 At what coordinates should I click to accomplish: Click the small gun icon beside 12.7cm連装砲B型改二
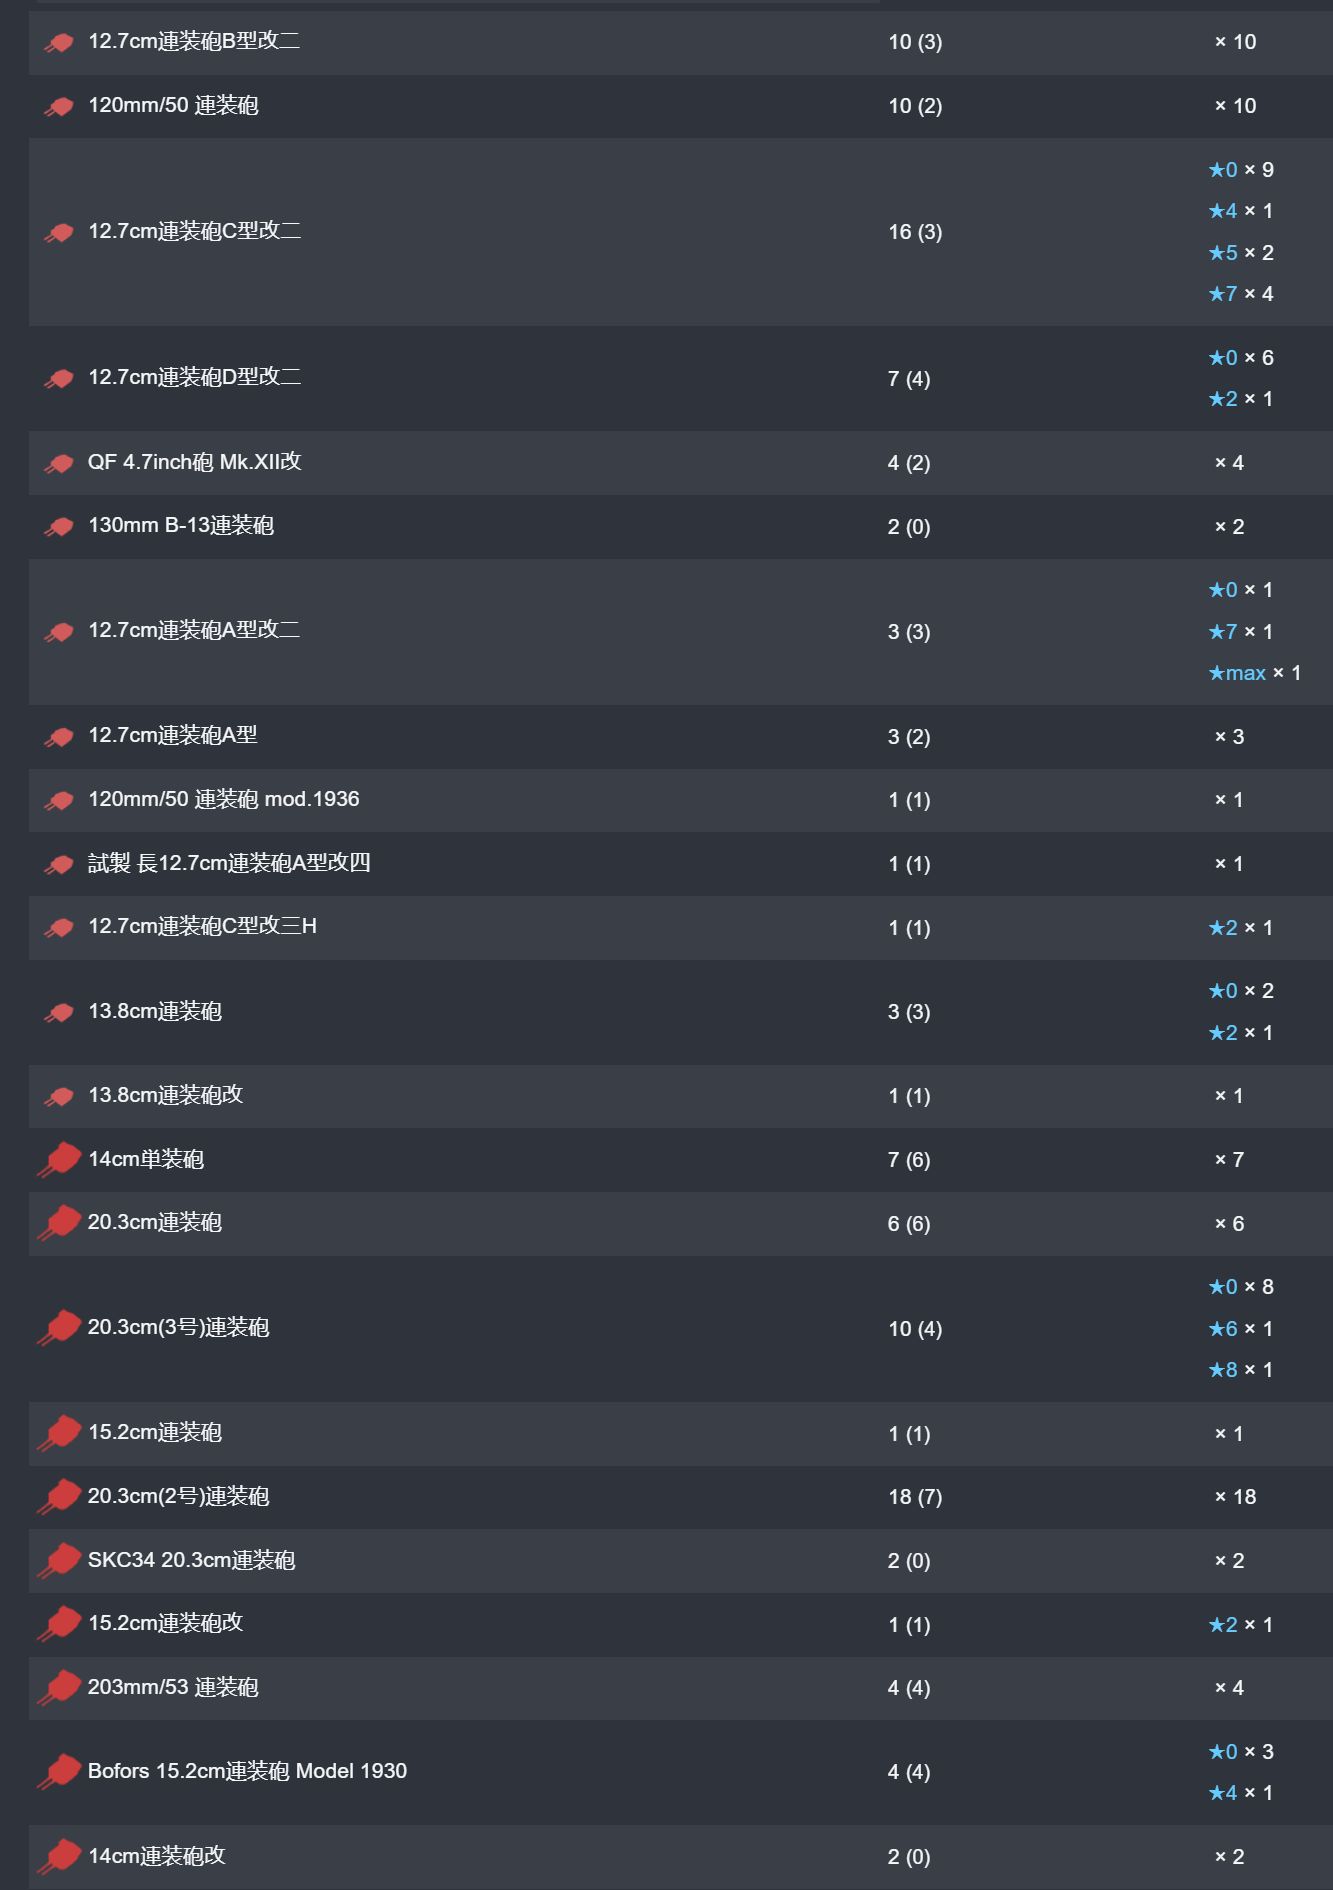[59, 43]
